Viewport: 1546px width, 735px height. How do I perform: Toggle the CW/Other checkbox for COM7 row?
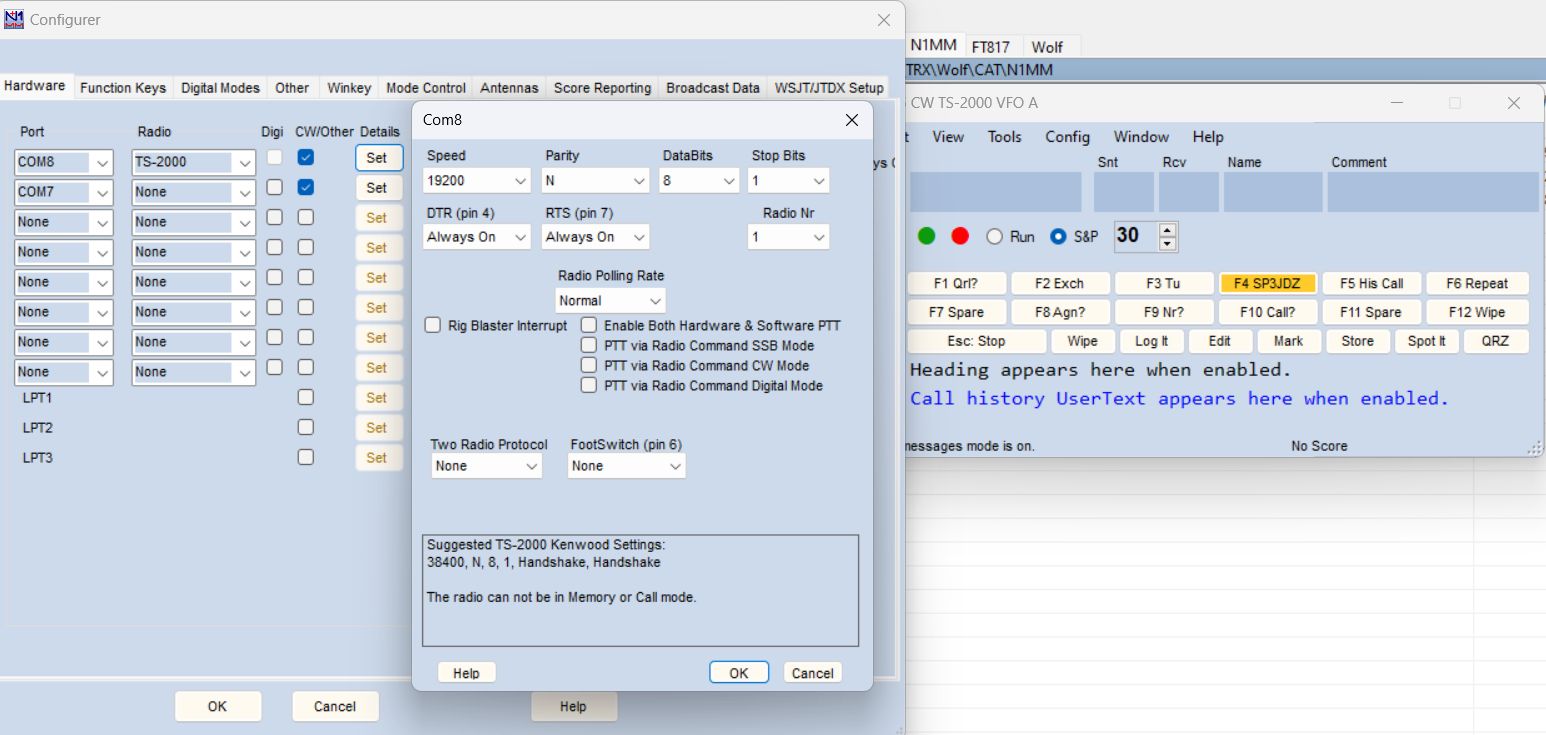tap(306, 187)
